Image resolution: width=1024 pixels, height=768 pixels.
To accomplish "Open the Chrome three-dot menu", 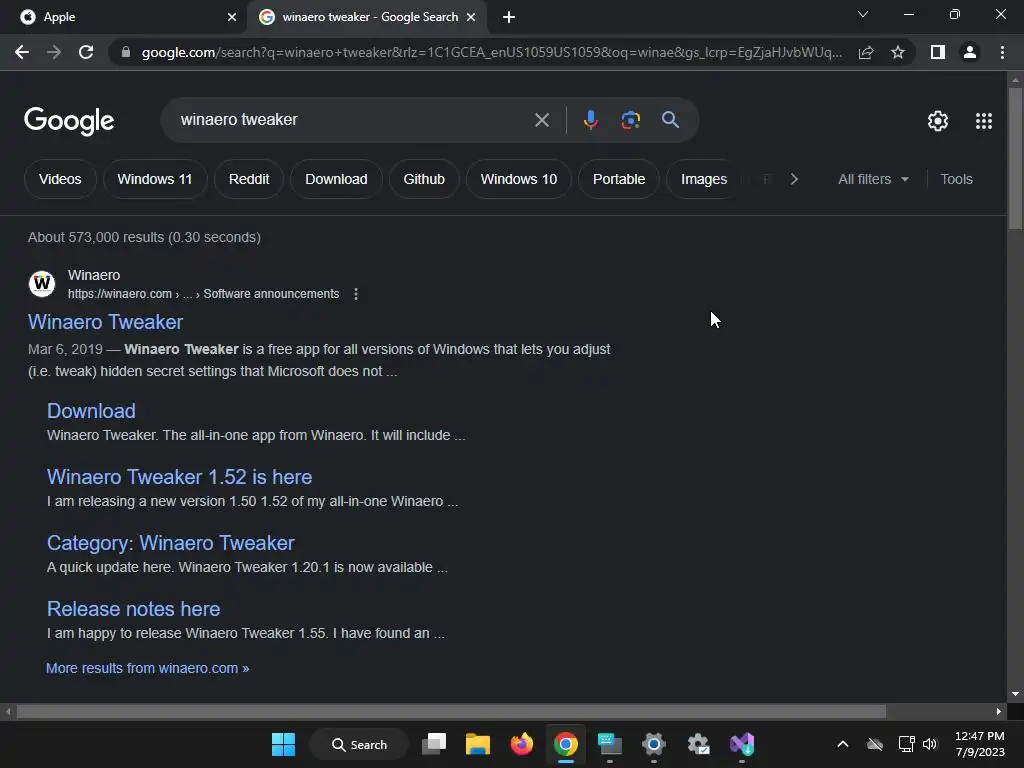I will click(x=1002, y=52).
